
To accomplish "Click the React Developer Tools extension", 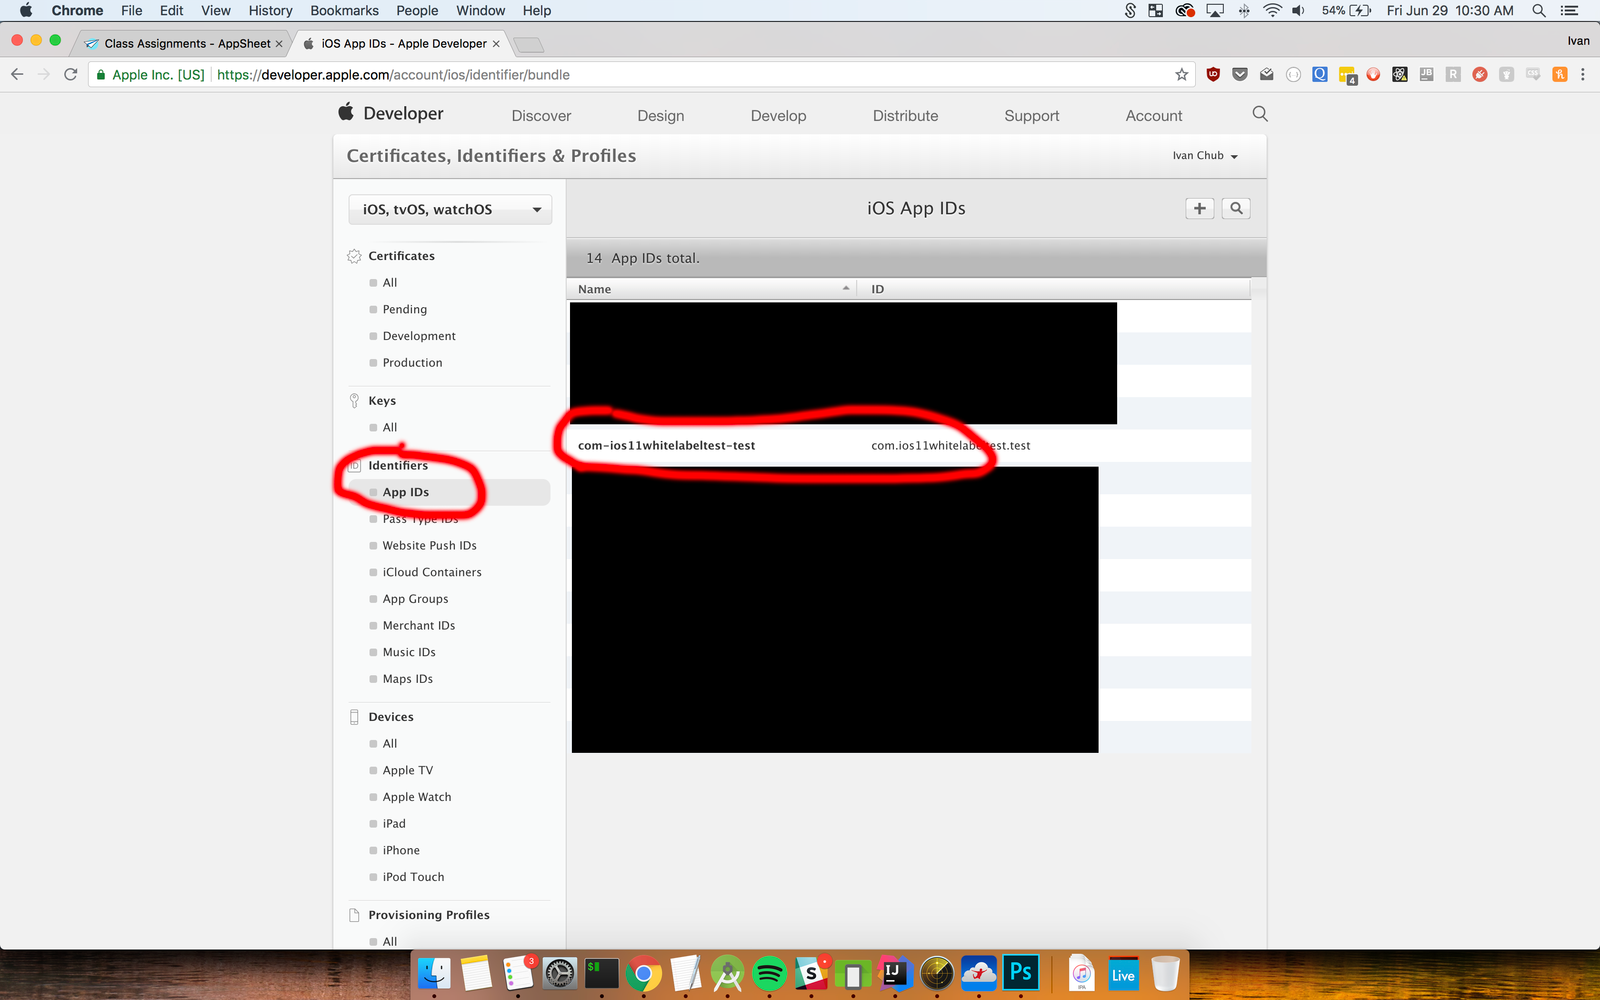I will click(1400, 74).
